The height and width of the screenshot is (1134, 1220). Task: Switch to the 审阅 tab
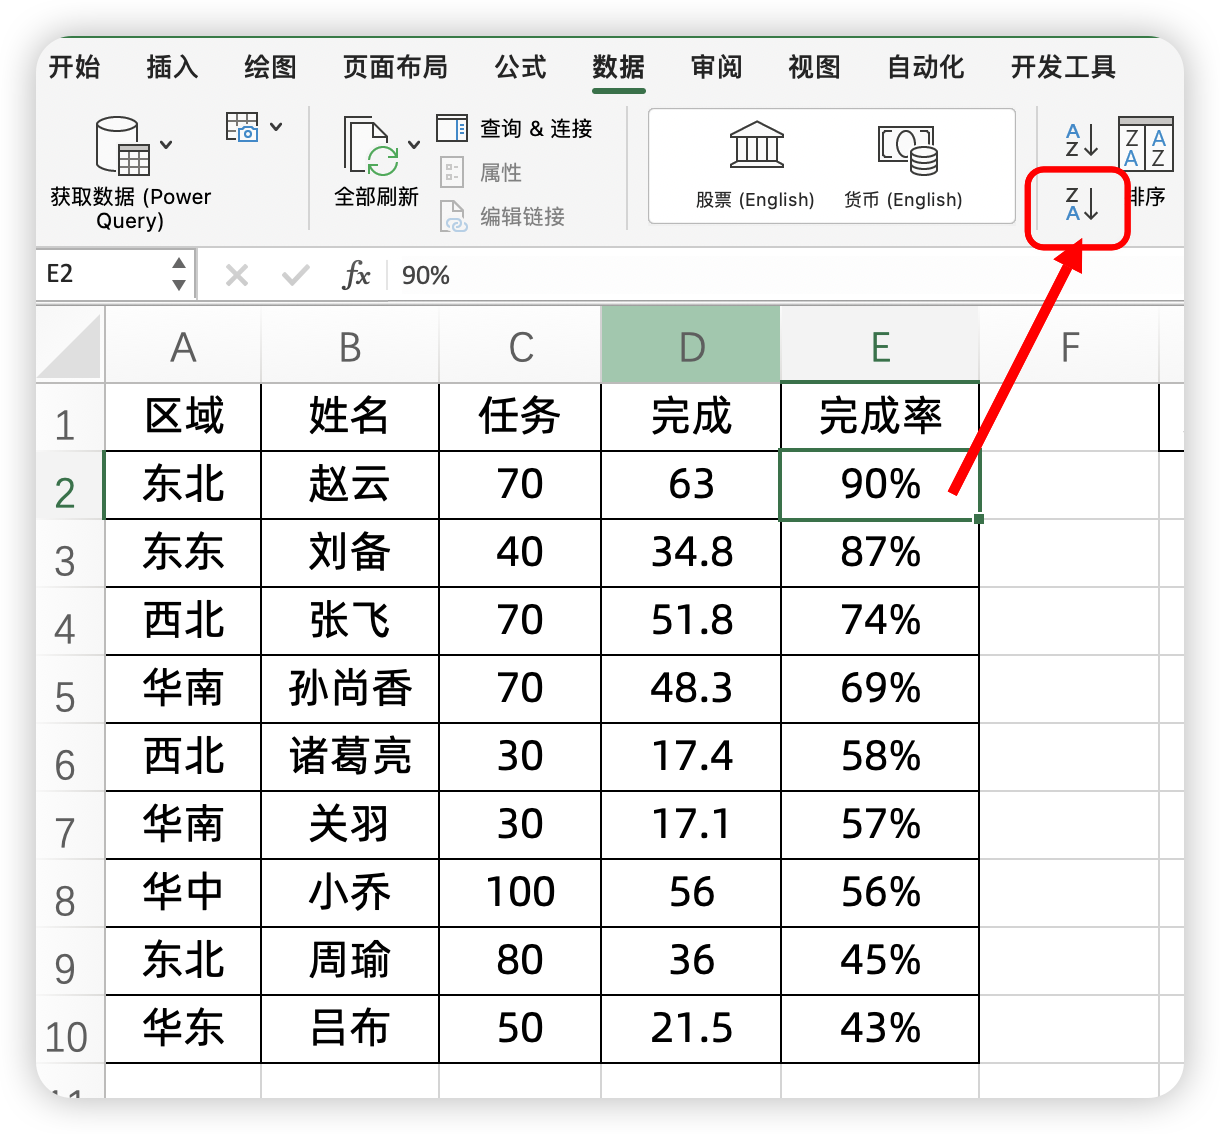(716, 67)
